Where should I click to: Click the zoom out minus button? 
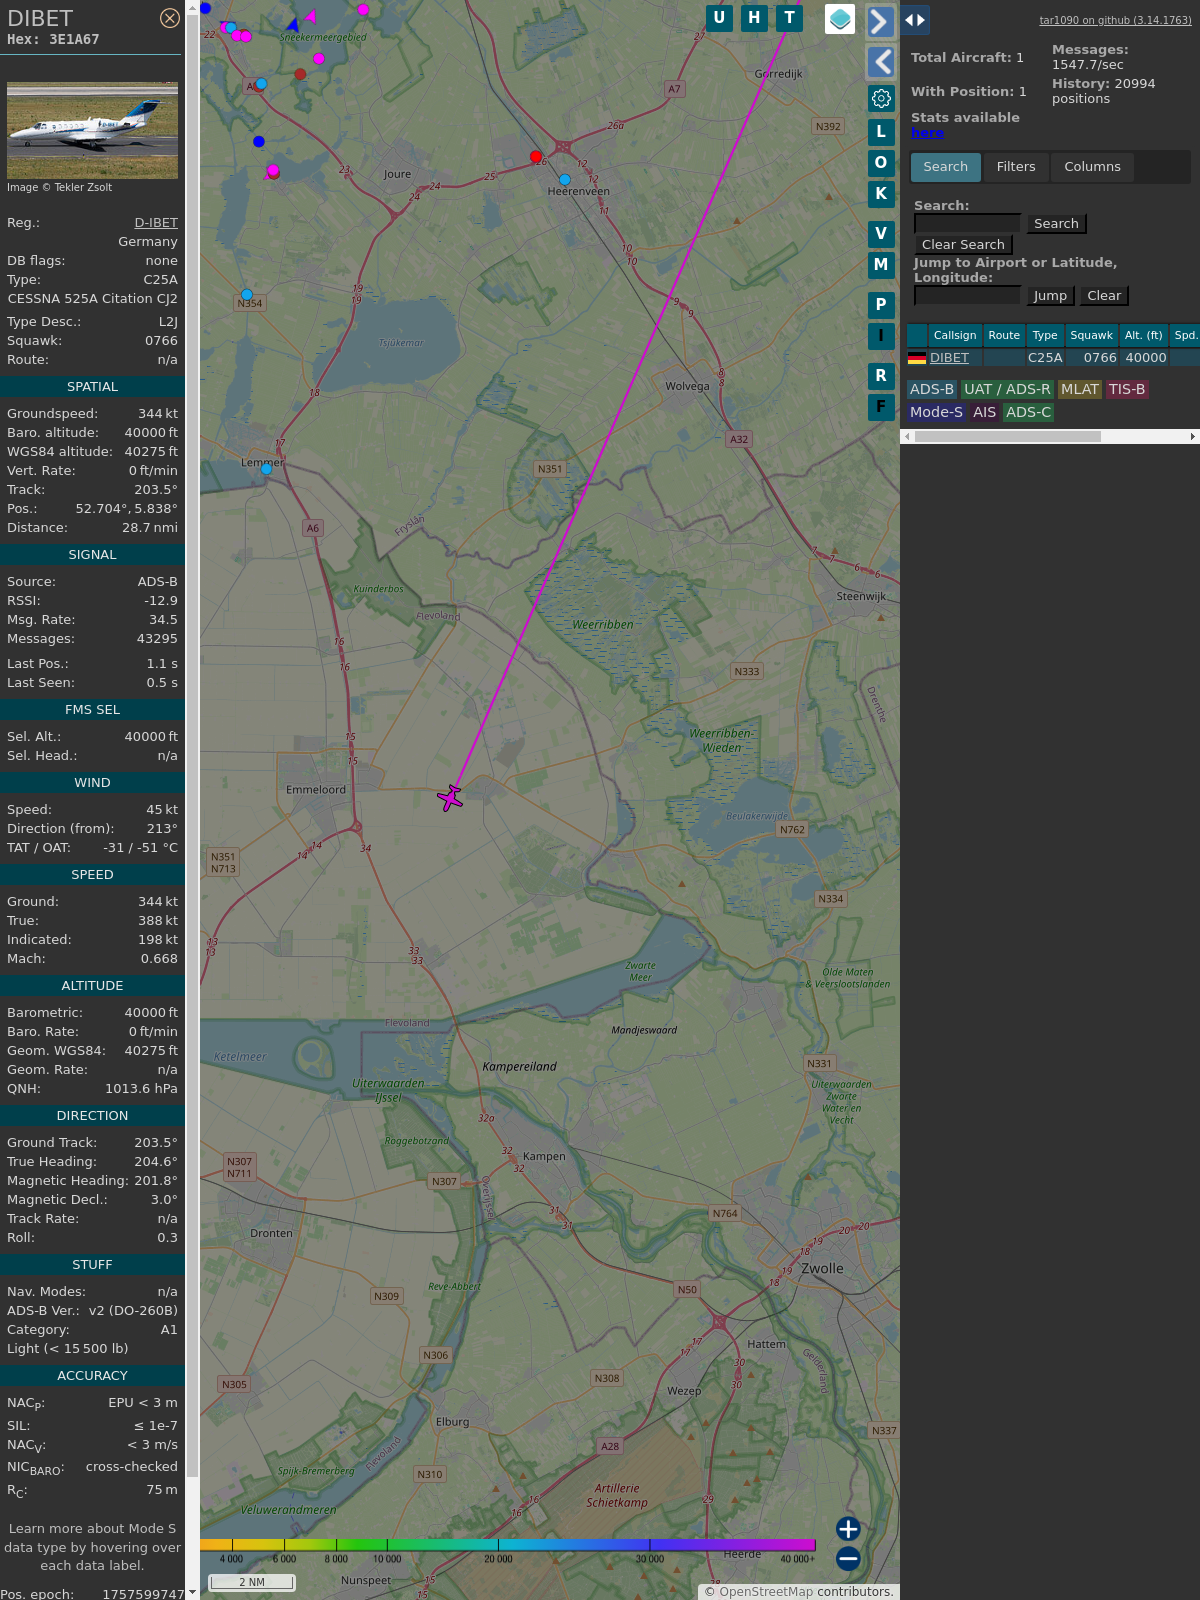coord(848,1558)
